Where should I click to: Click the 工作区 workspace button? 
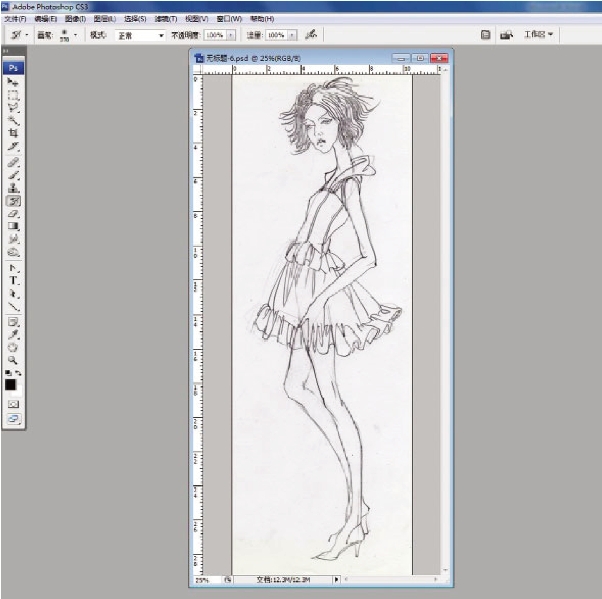539,35
